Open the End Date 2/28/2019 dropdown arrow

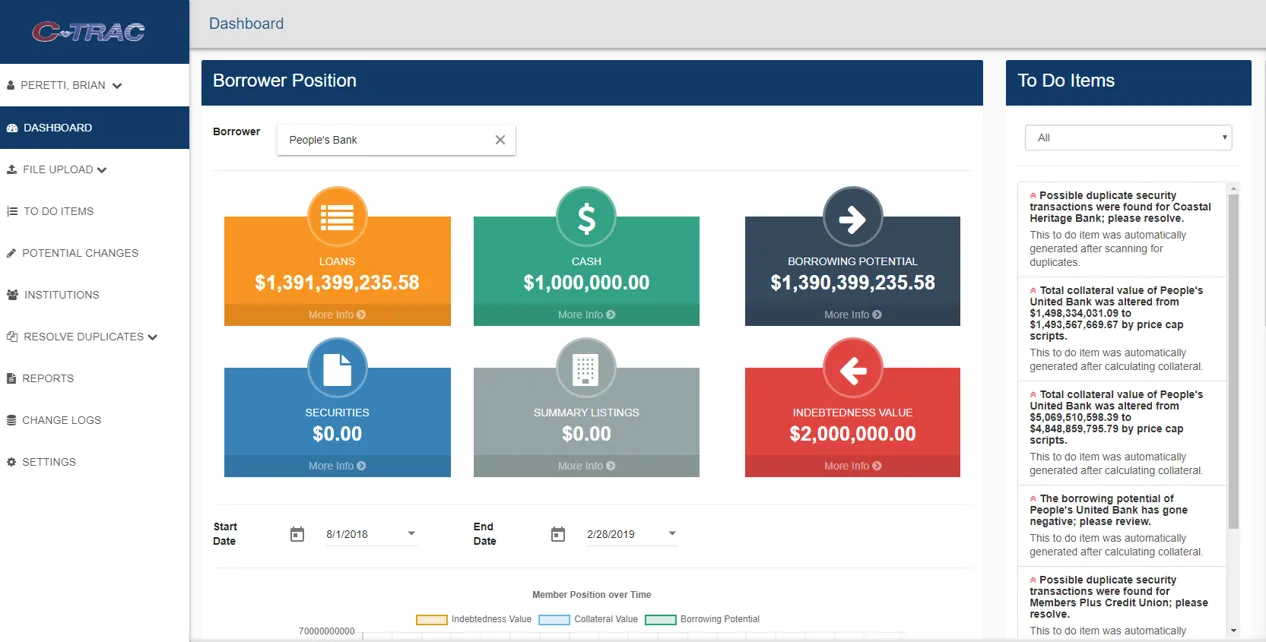[x=672, y=534]
